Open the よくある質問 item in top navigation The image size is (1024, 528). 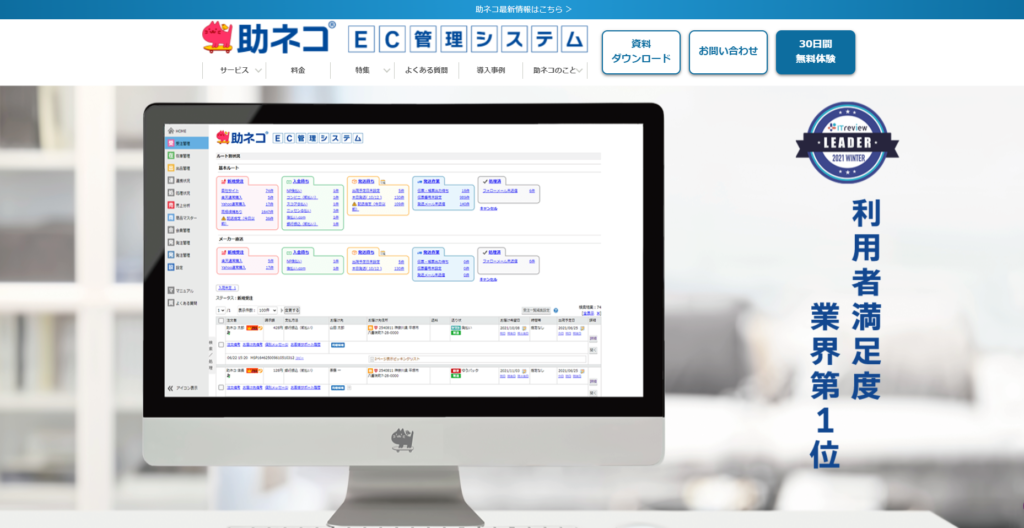point(426,71)
